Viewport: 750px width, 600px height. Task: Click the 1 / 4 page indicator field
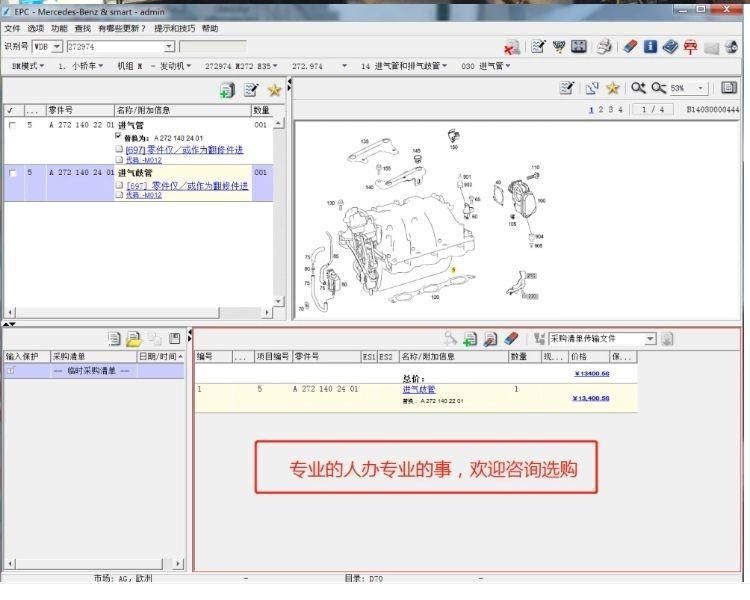(652, 110)
